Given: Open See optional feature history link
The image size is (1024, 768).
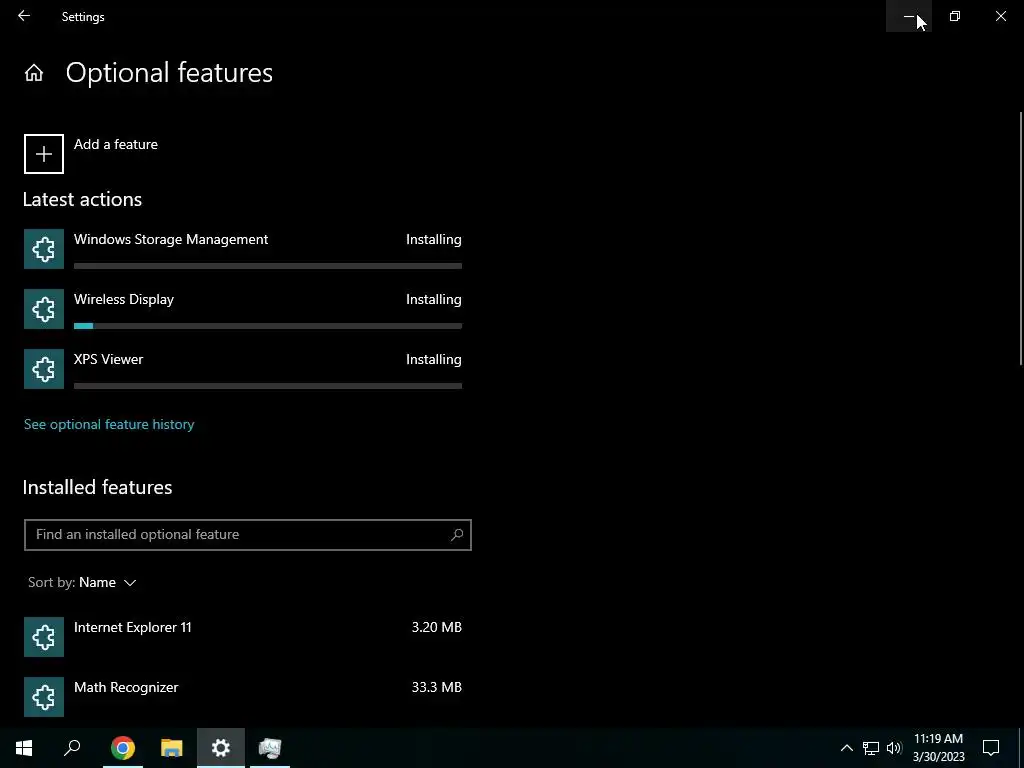Looking at the screenshot, I should coord(109,424).
